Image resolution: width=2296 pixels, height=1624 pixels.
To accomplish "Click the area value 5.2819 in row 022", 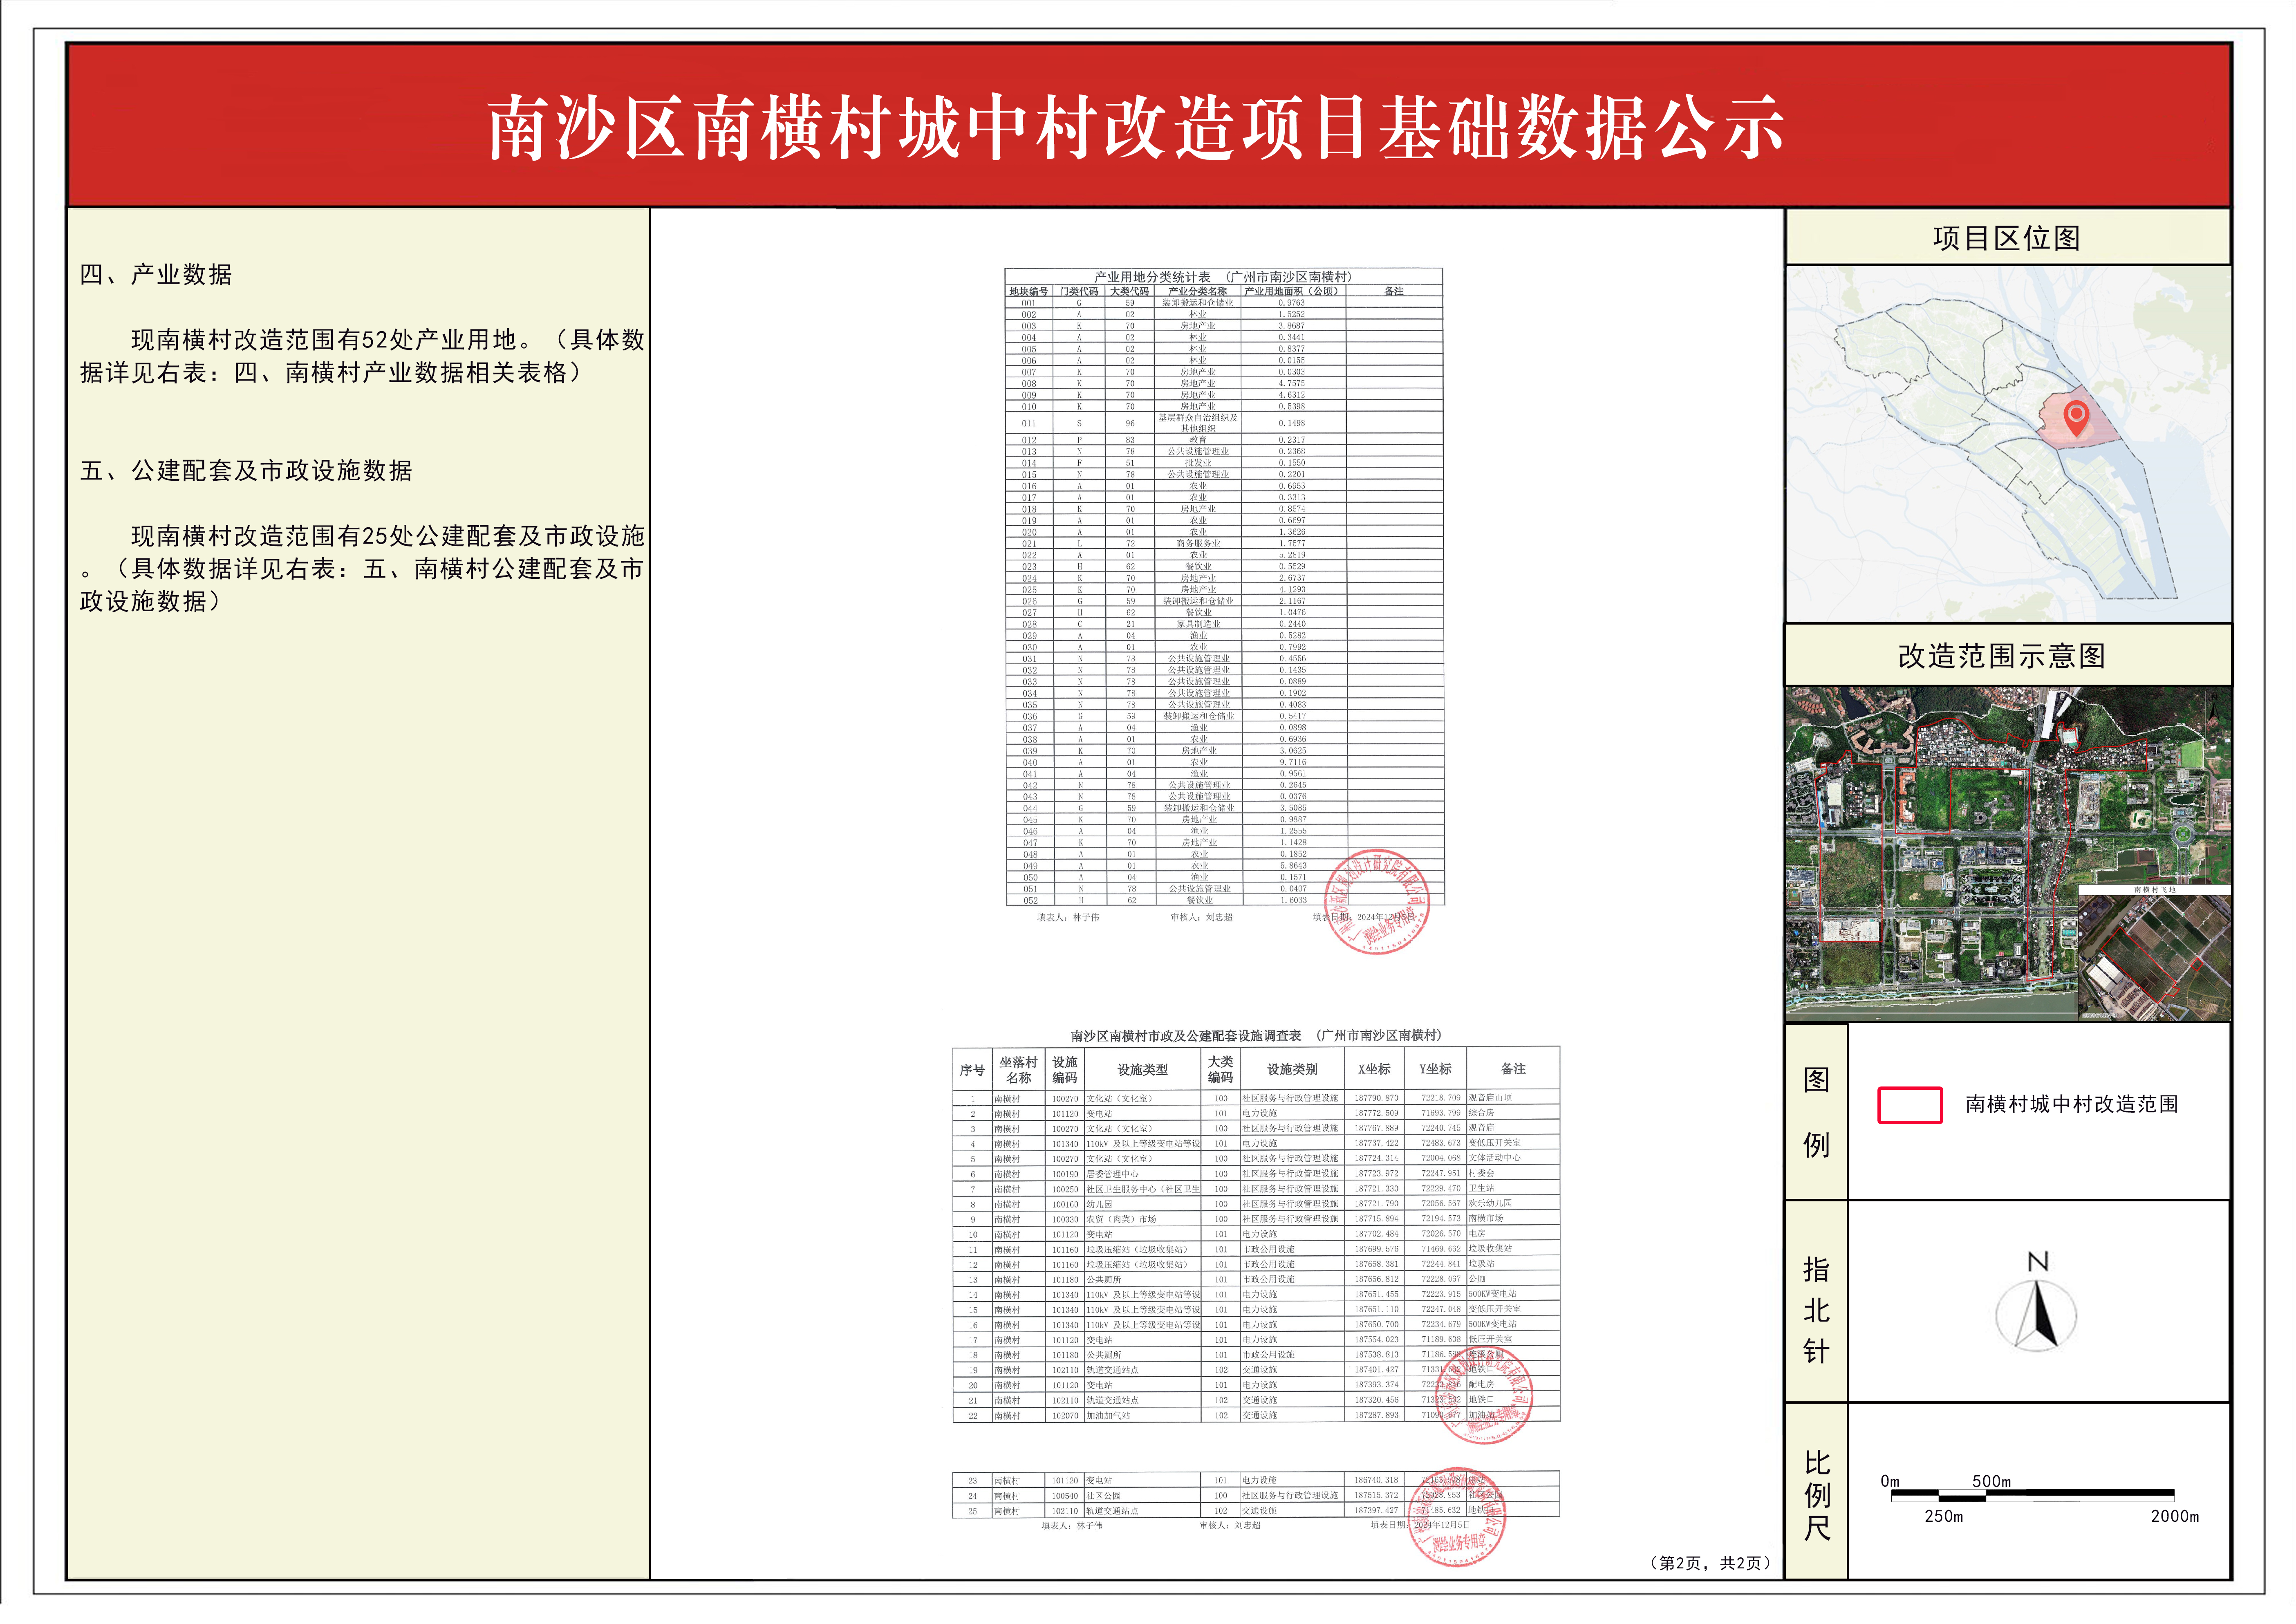I will click(x=1292, y=555).
